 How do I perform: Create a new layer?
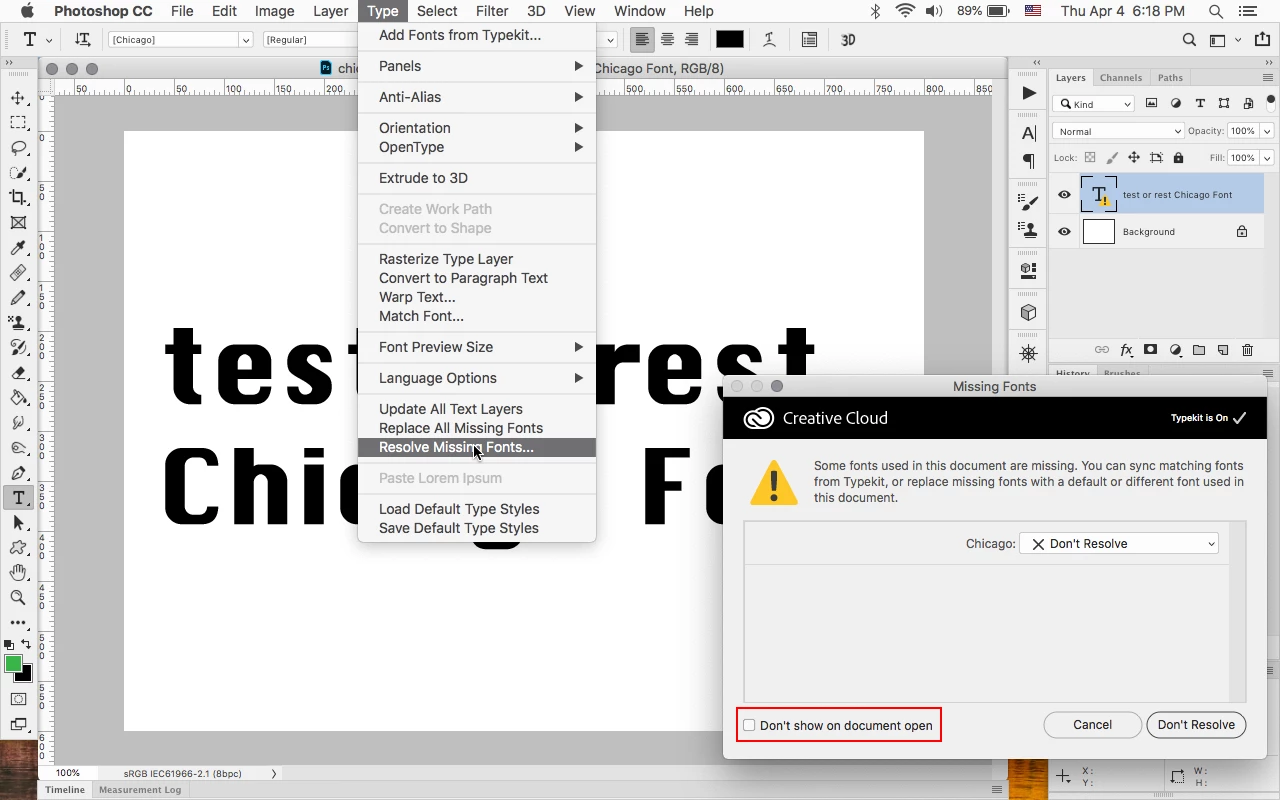[x=1223, y=350]
